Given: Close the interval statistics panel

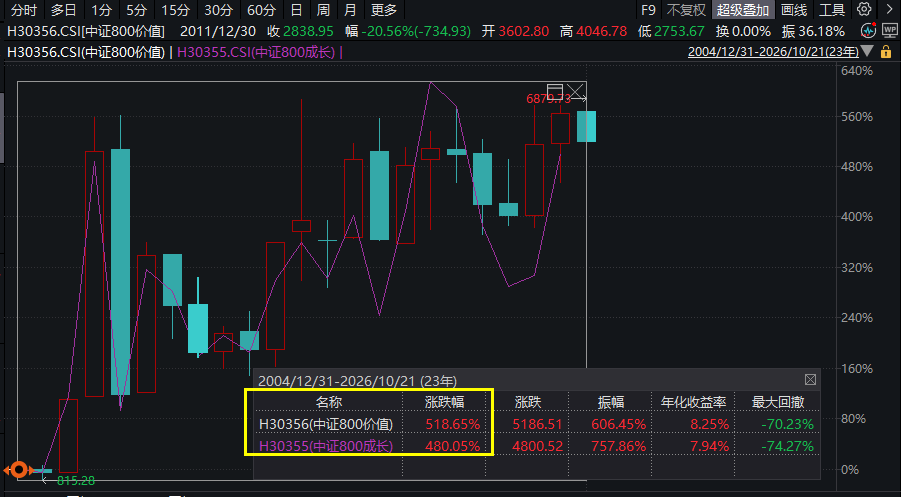Looking at the screenshot, I should coord(810,380).
